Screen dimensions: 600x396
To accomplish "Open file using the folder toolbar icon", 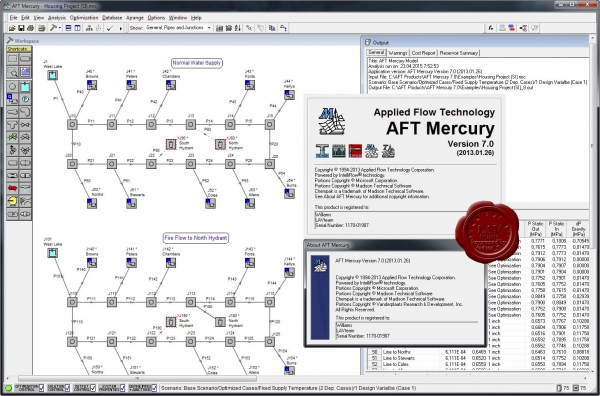I will pos(12,28).
